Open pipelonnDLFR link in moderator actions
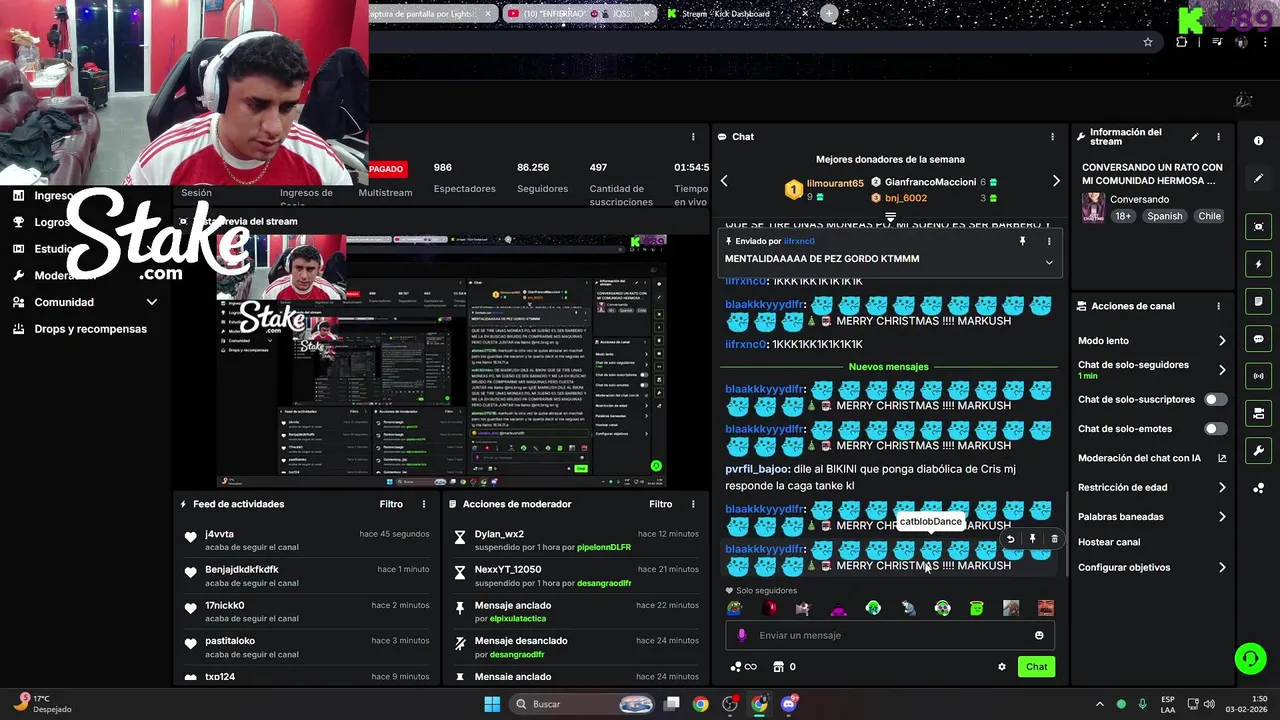1280x720 pixels. 604,548
